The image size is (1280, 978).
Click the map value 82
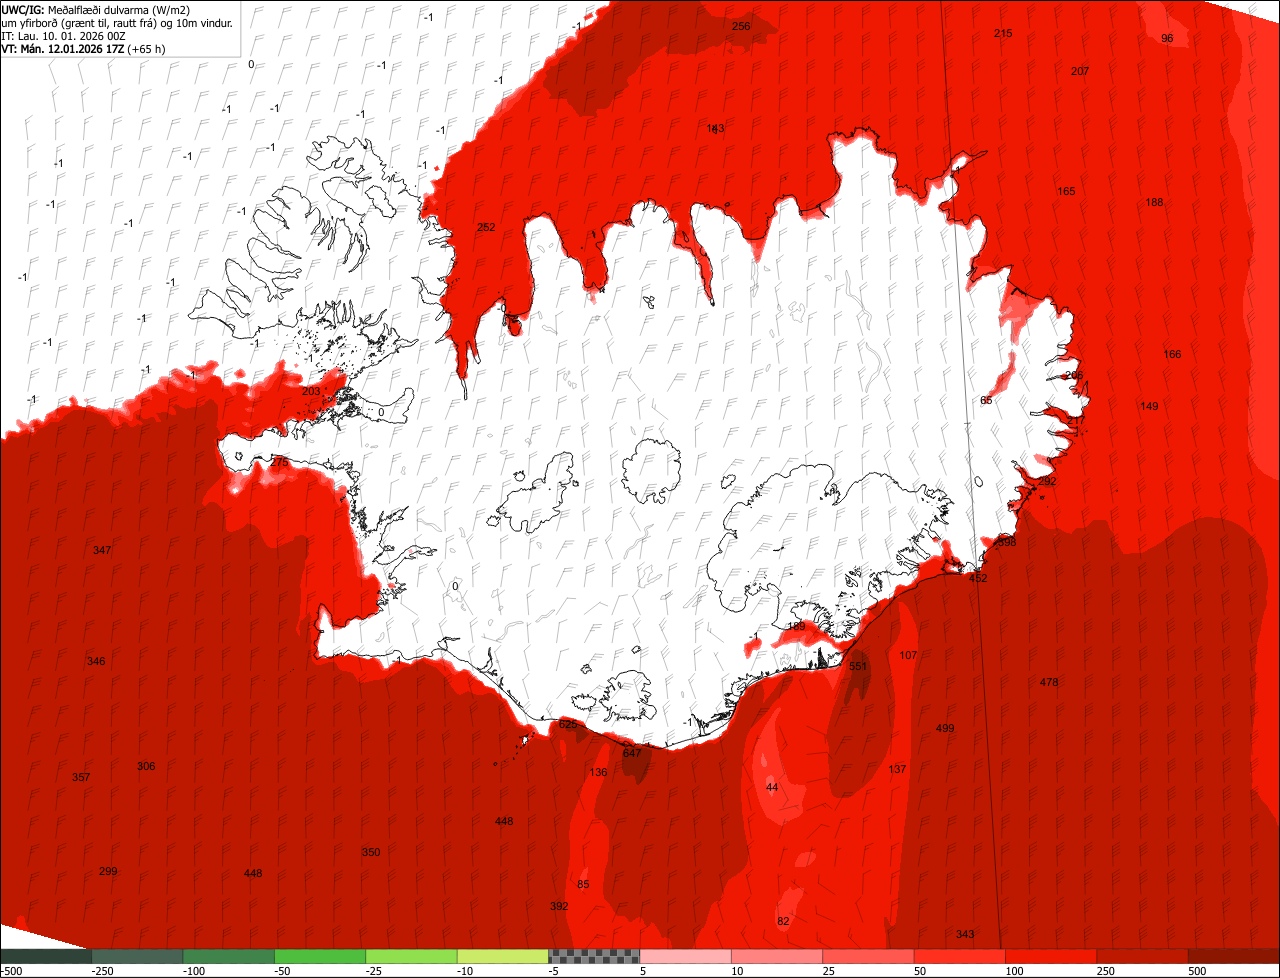click(x=783, y=921)
